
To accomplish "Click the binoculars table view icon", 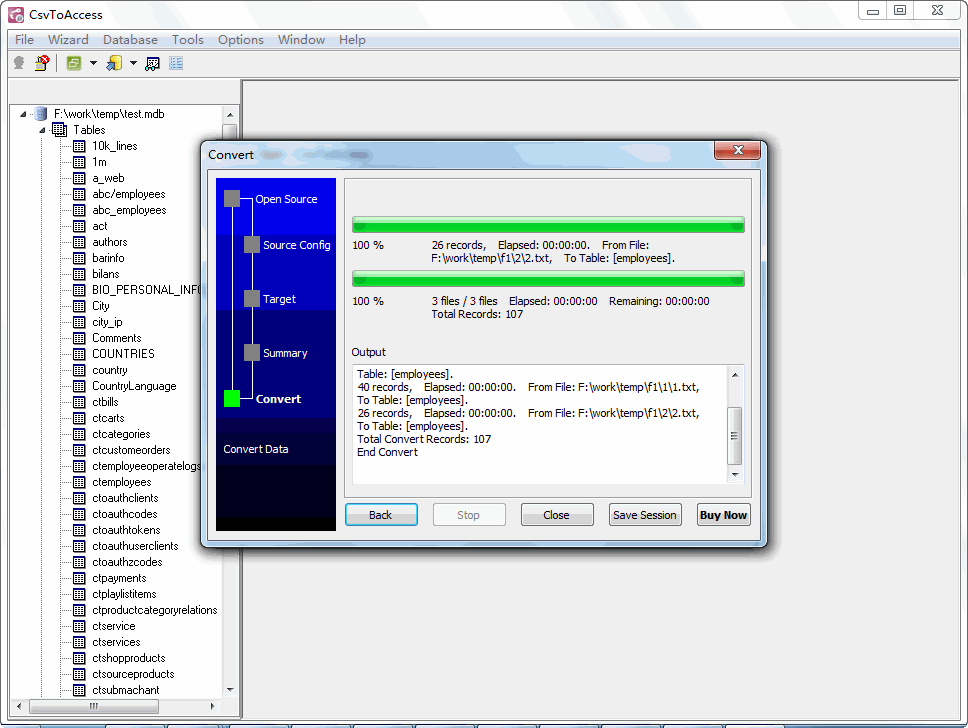I will [x=152, y=63].
